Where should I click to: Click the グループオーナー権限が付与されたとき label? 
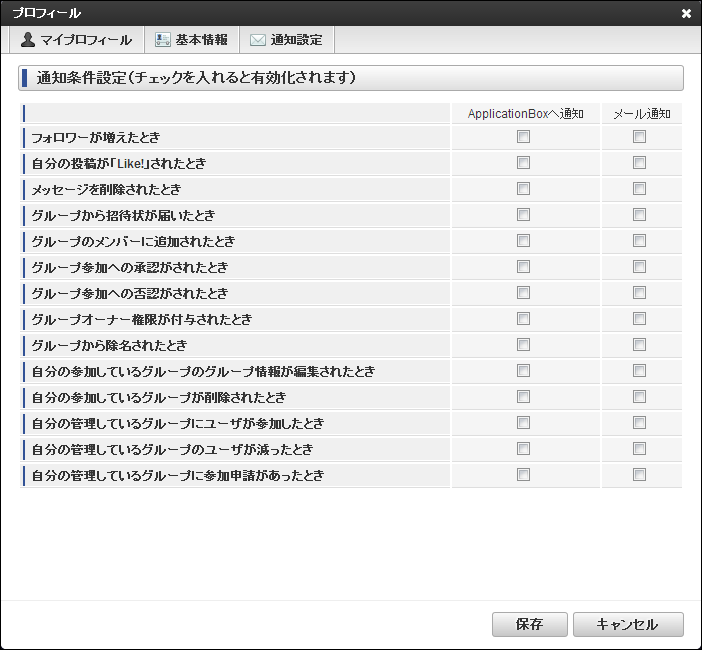142,319
